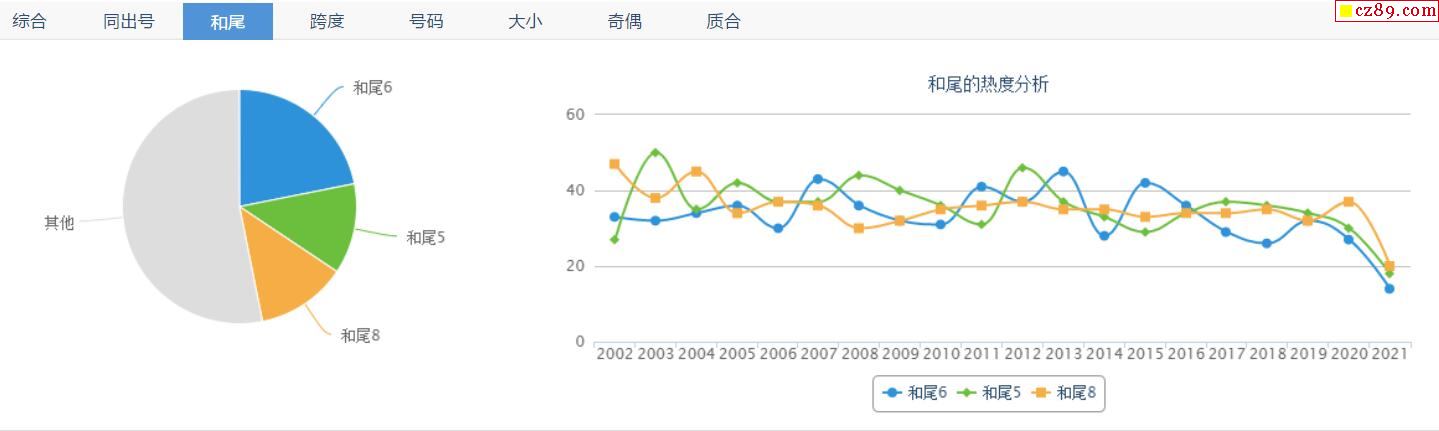Toggle 和尾6 series in chart legend
The width and height of the screenshot is (1439, 431).
[x=917, y=393]
